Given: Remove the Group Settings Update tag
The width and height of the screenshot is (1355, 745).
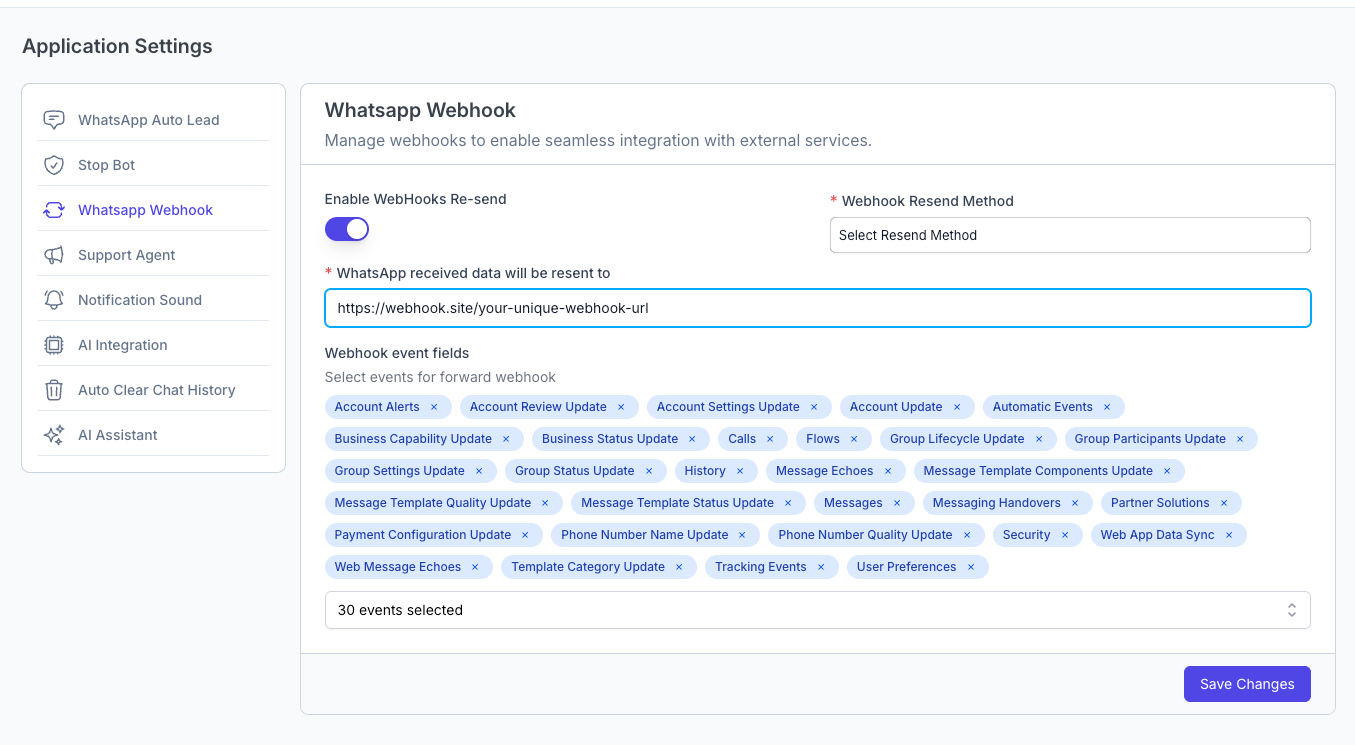Looking at the screenshot, I should (479, 471).
